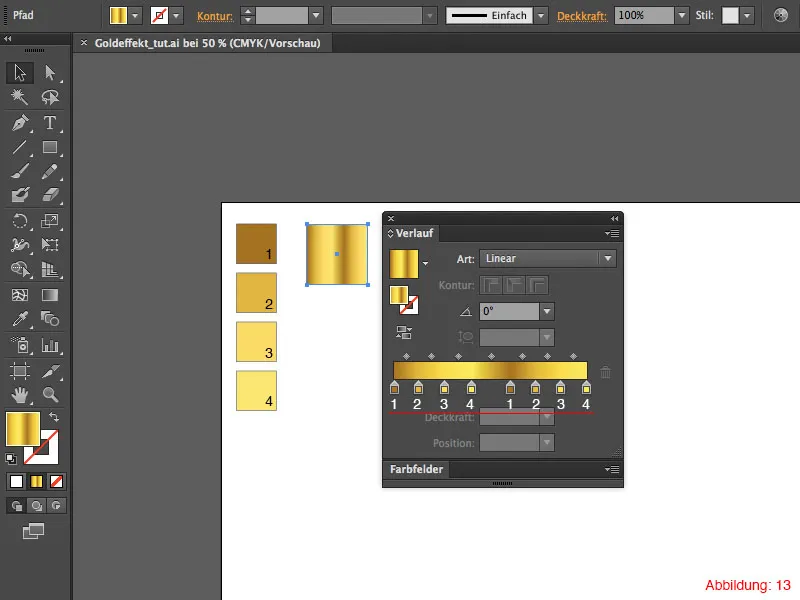Select the Symbol Sprayer tool
Viewport: 800px width, 600px height.
20,345
